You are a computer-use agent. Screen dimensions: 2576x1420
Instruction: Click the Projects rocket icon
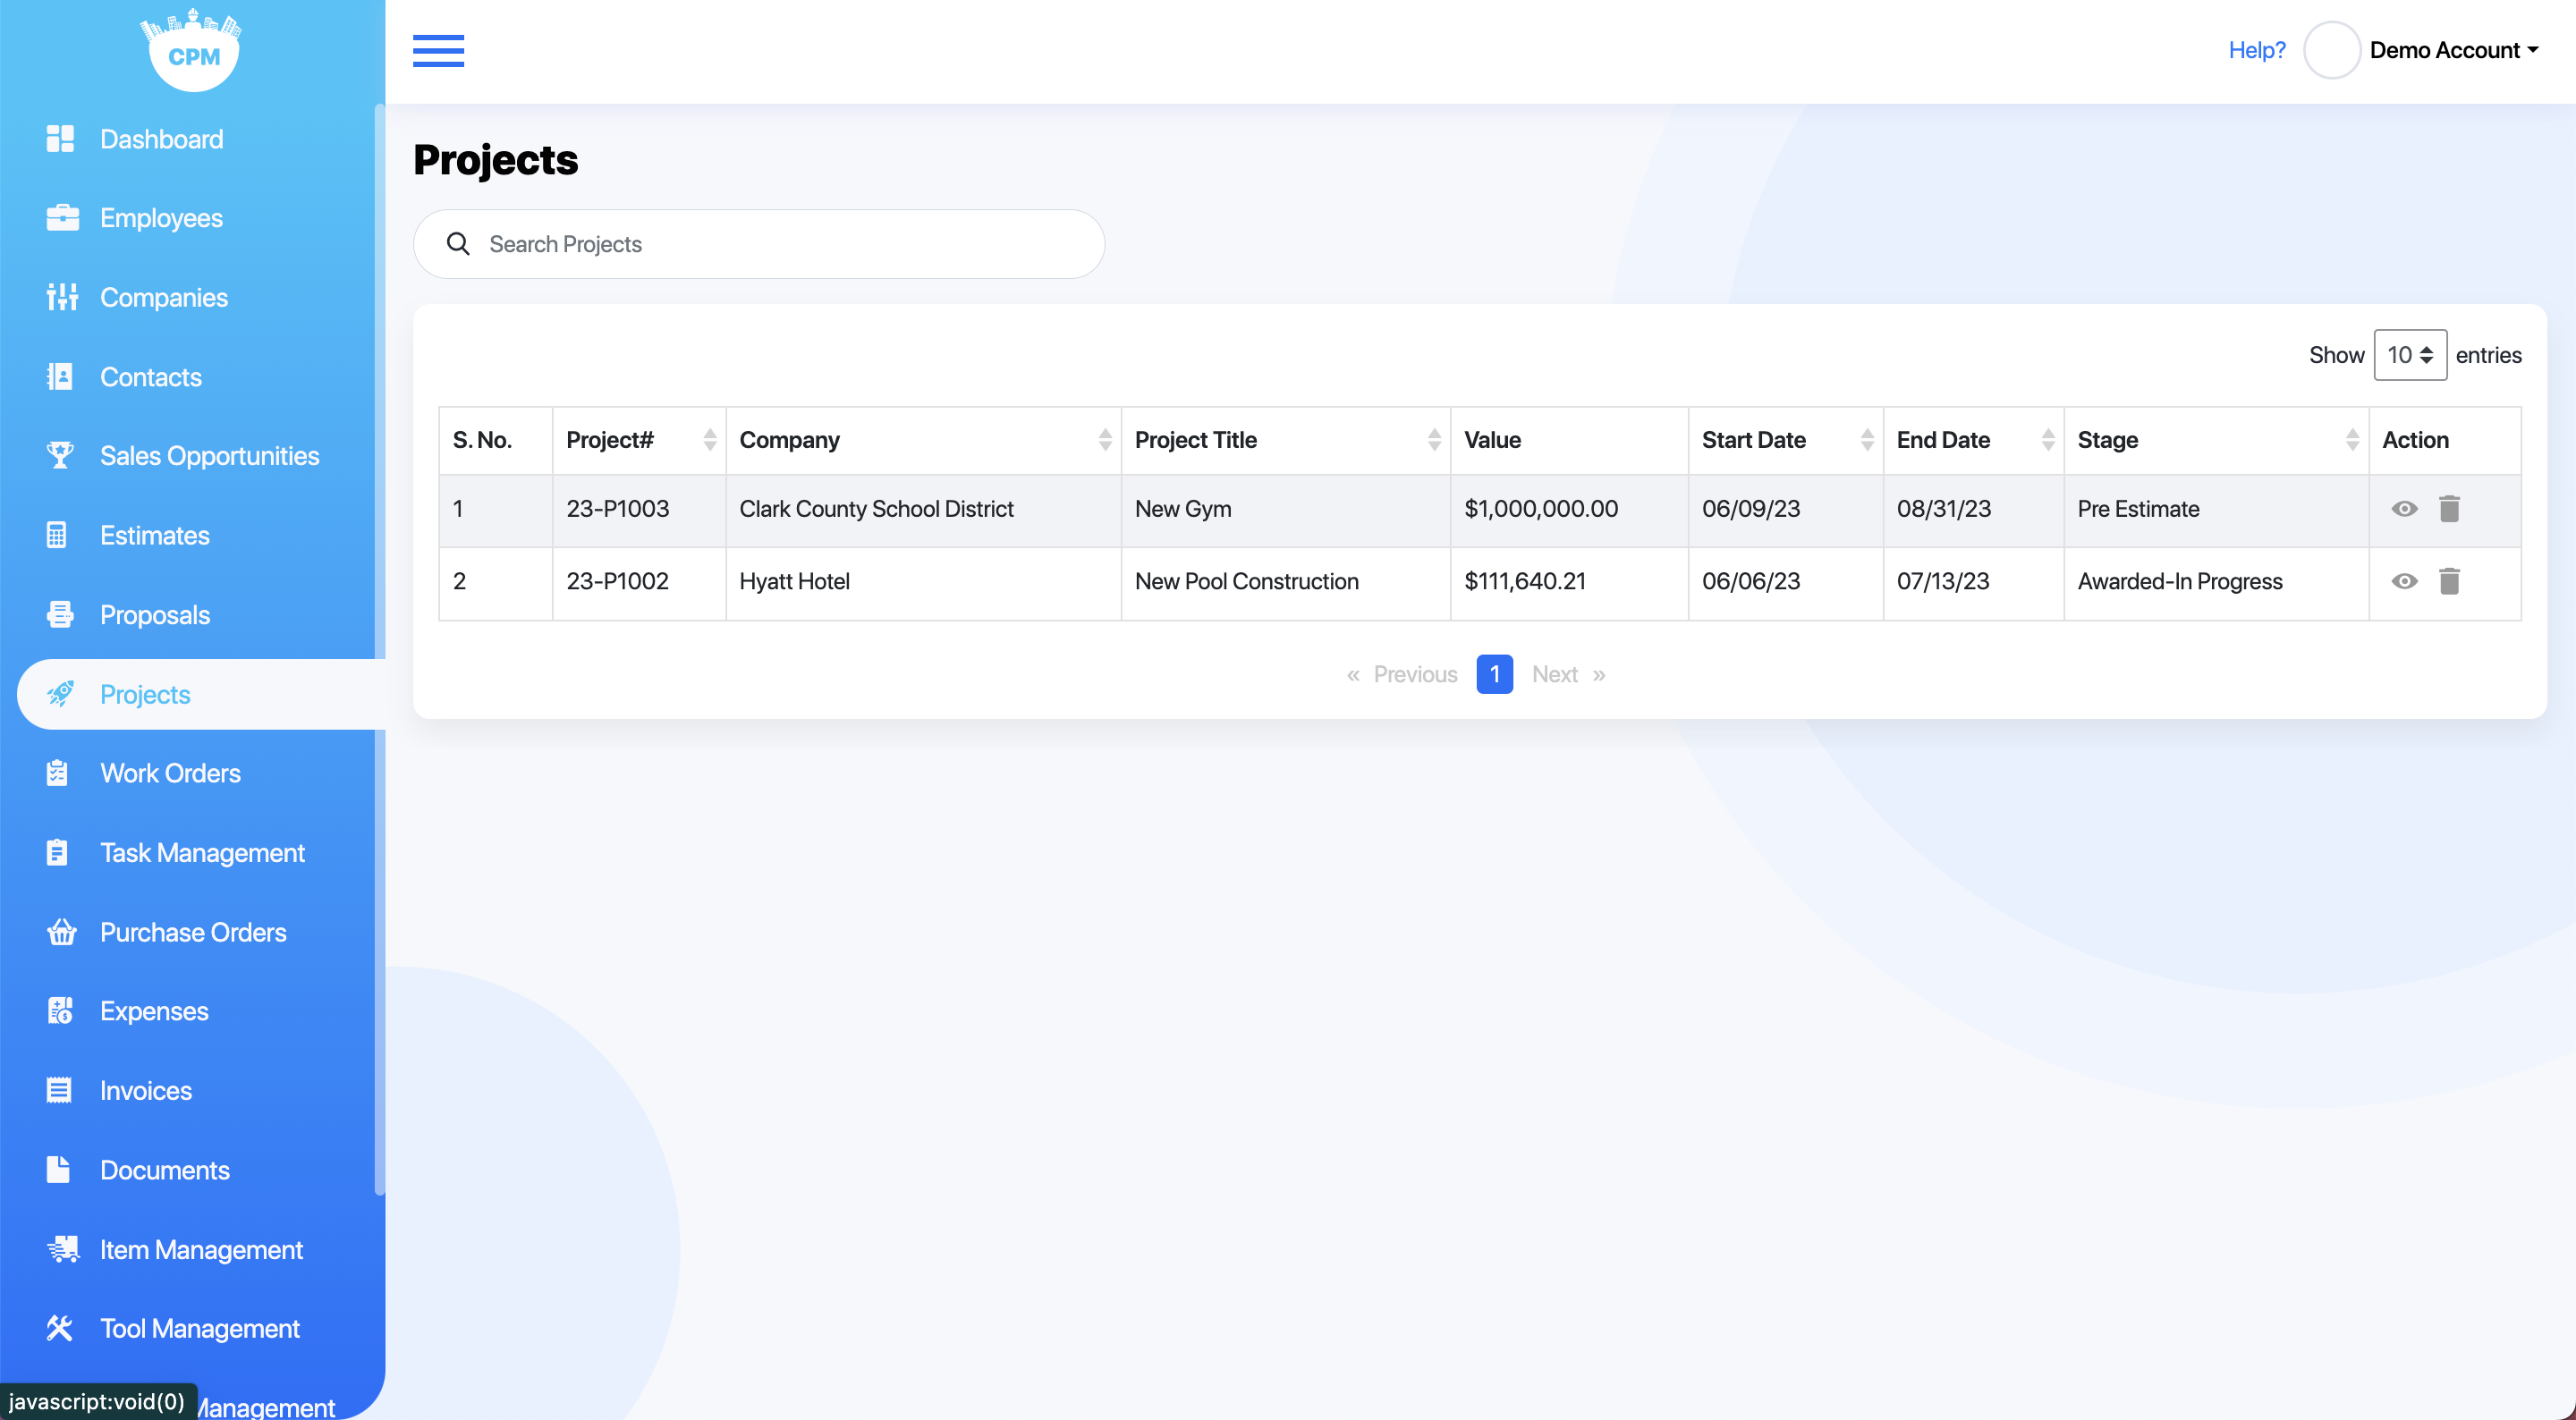[x=60, y=694]
